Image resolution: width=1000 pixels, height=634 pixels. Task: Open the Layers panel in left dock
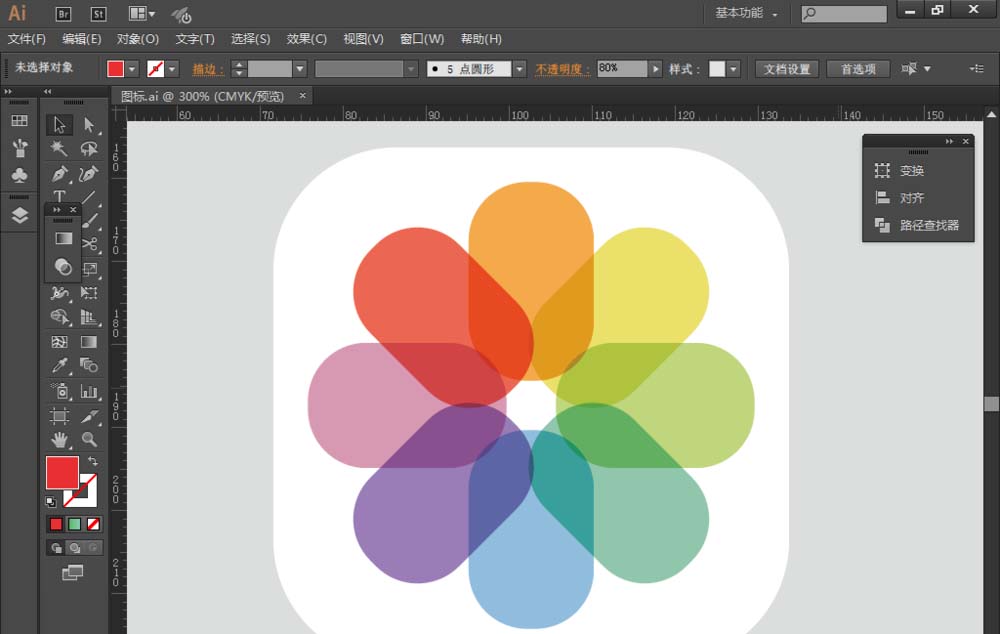pyautogui.click(x=19, y=216)
